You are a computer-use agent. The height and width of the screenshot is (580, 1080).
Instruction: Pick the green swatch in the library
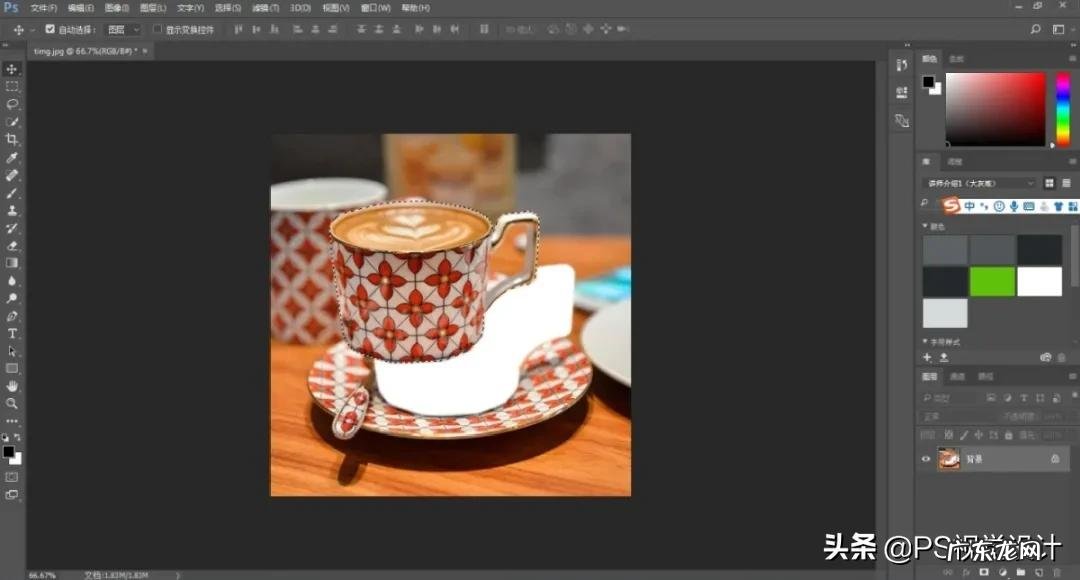992,281
